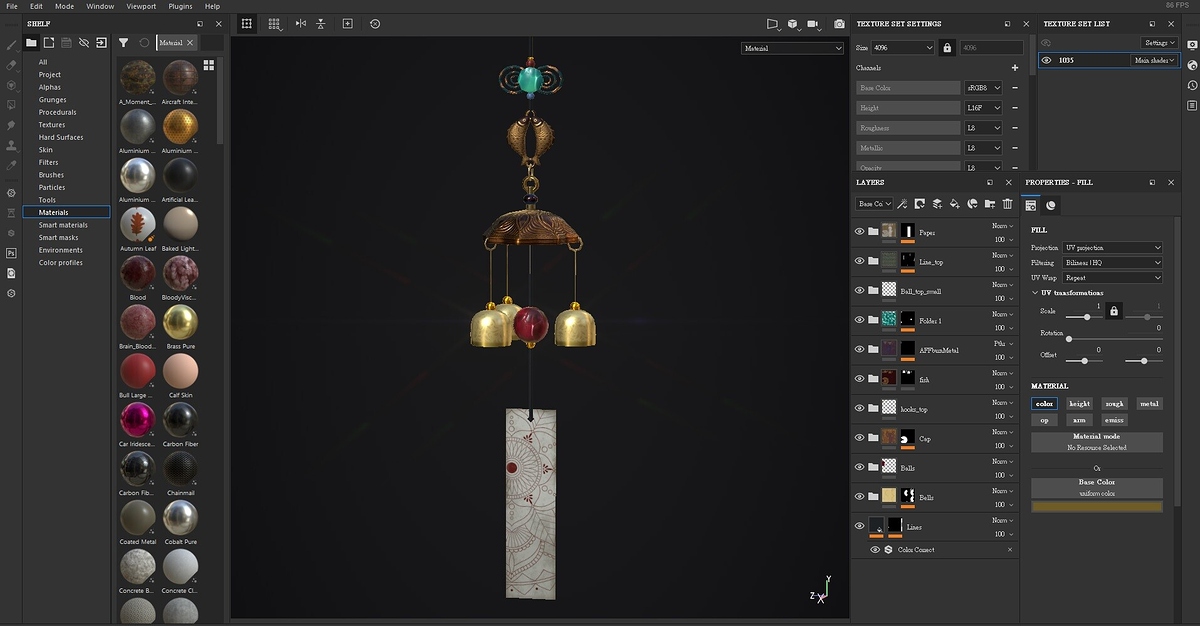
Task: Select the Smart materials shelf category
Action: [63, 225]
